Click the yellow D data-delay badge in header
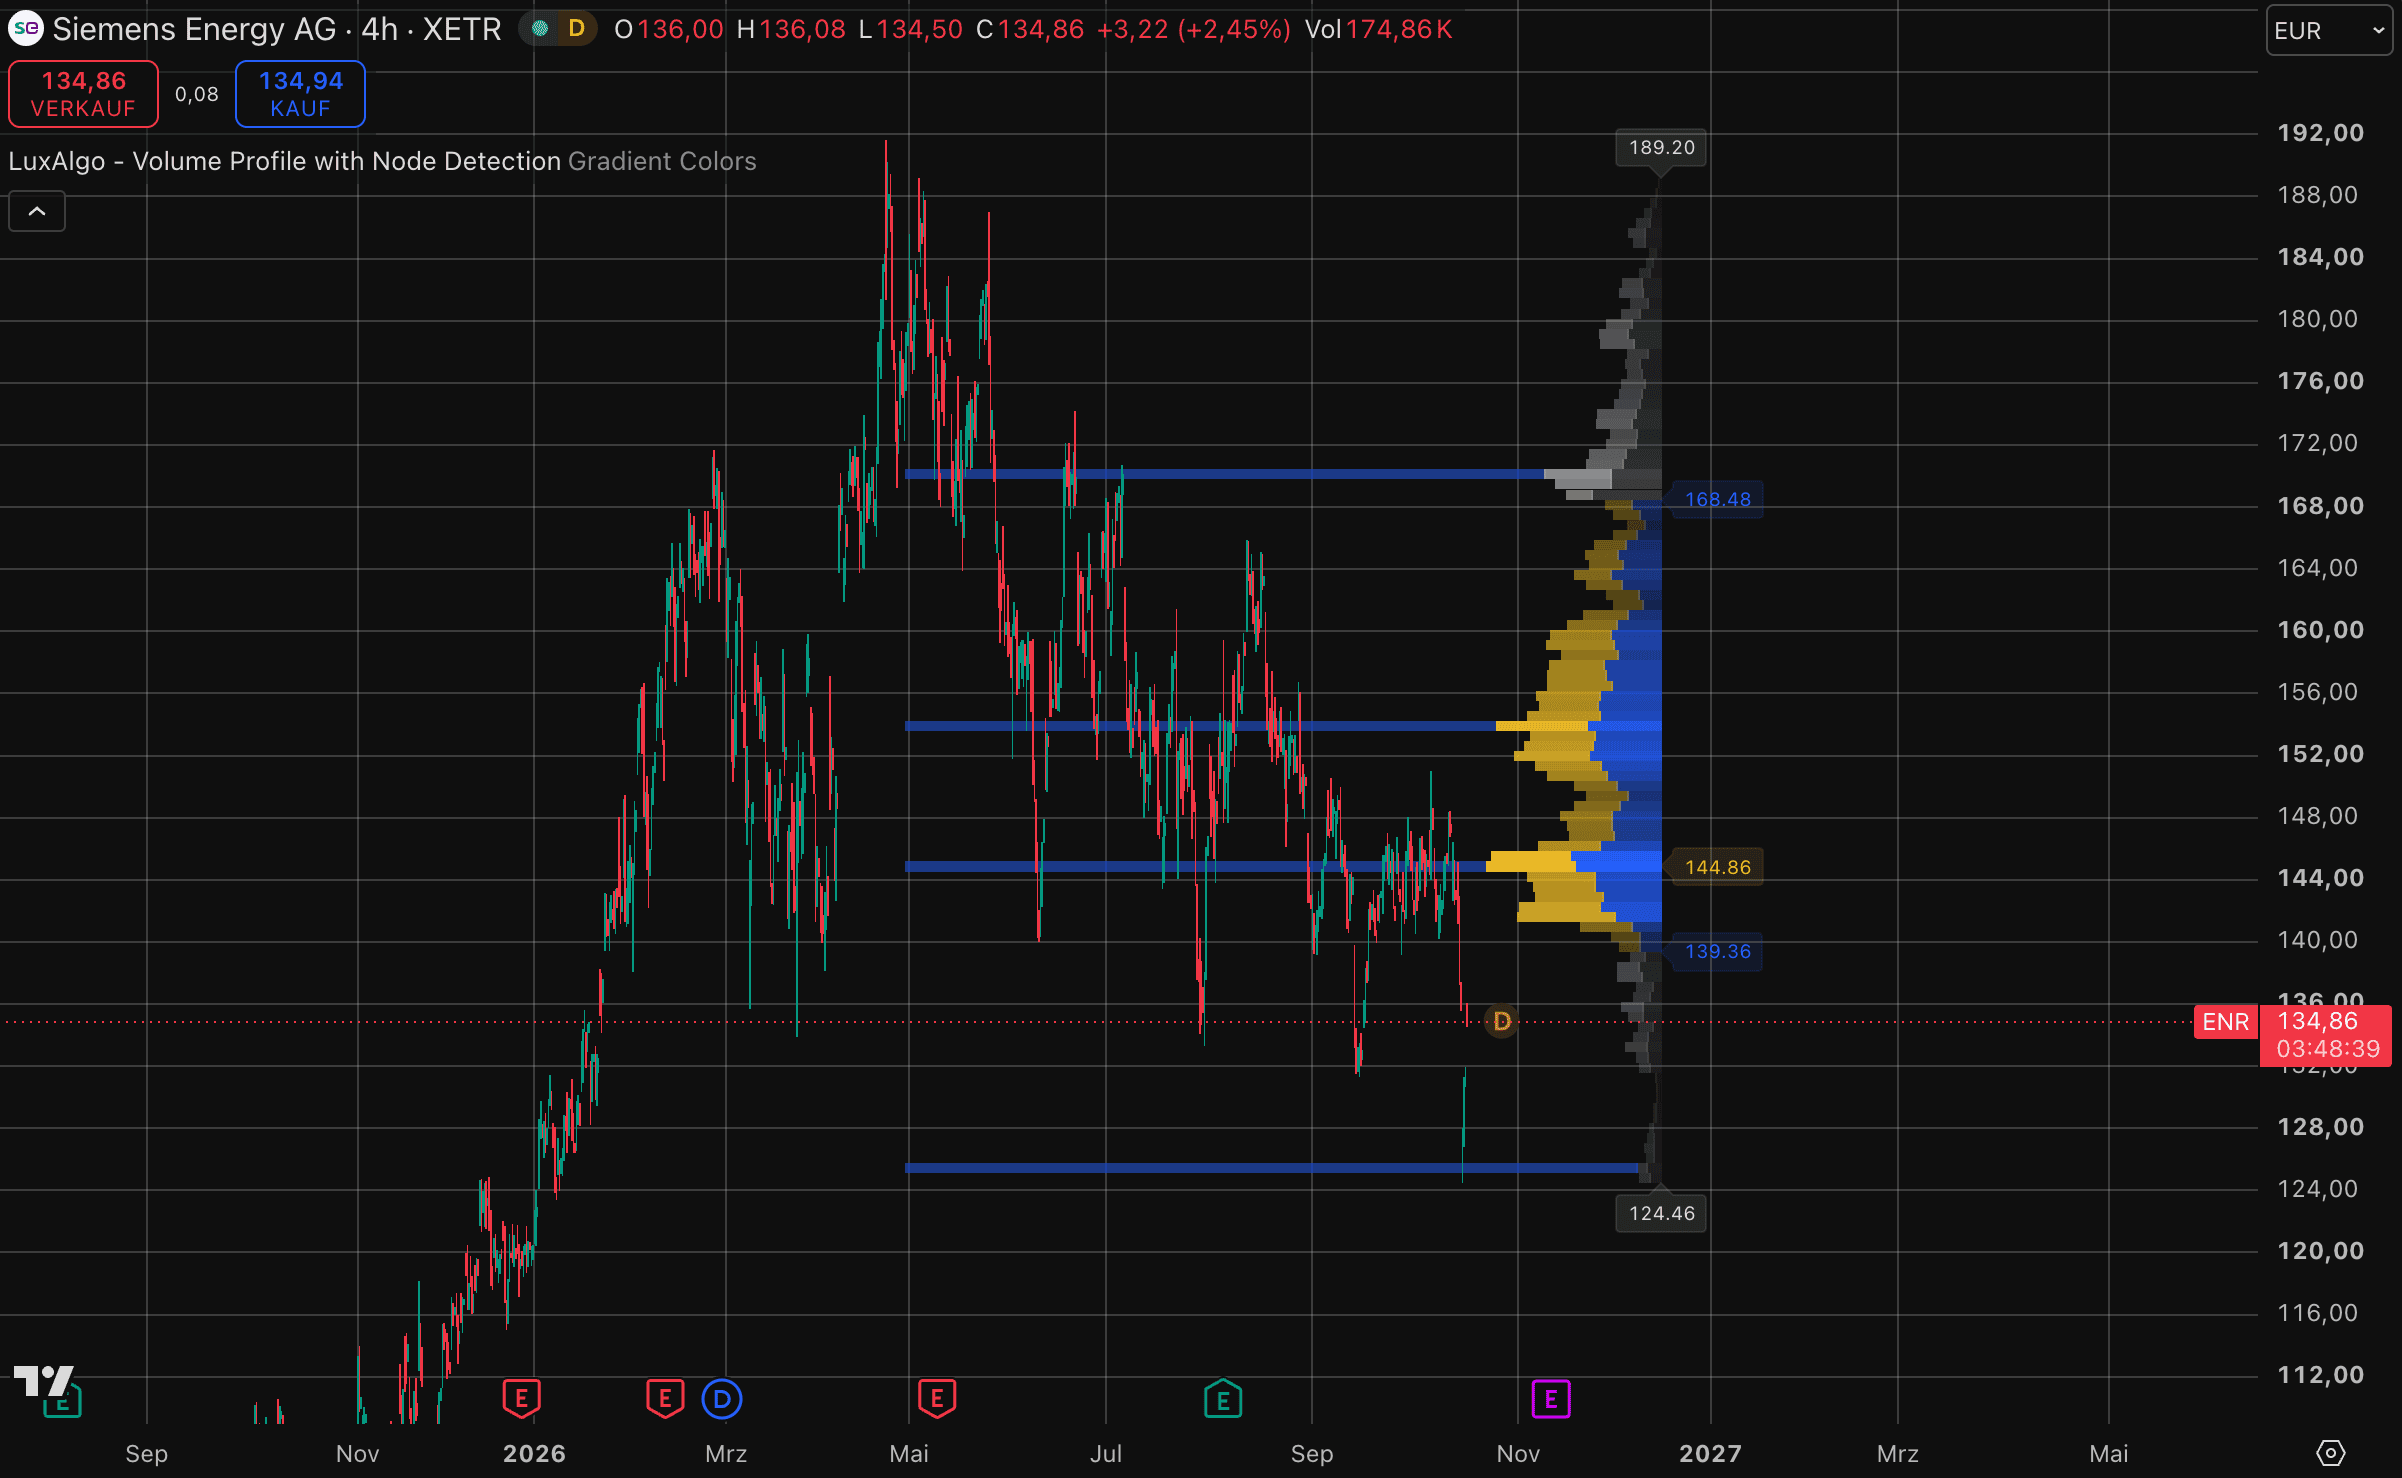 [x=576, y=29]
